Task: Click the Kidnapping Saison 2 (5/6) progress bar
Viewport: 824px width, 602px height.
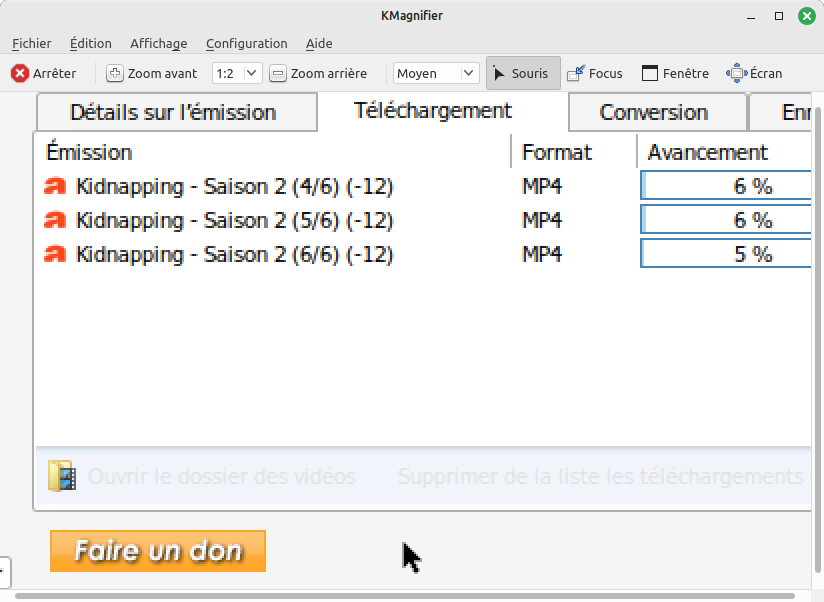Action: tap(725, 220)
